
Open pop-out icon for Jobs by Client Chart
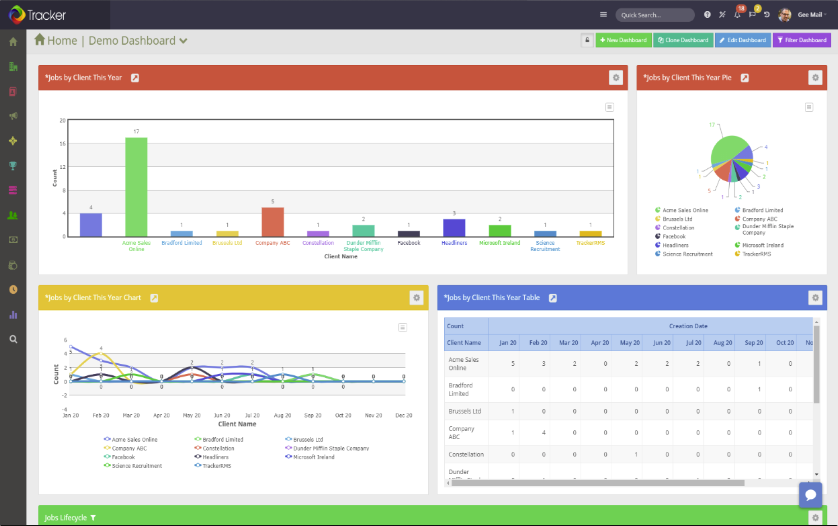click(154, 298)
